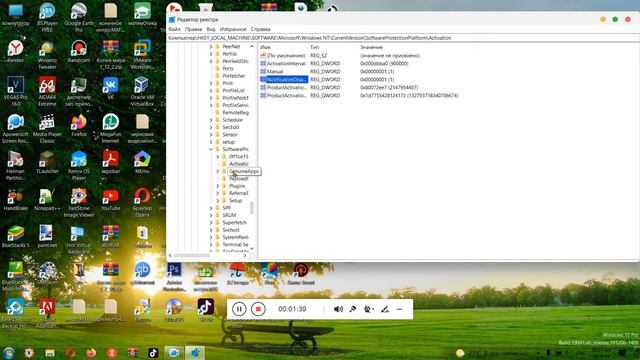Click the tree pane horizontal scrollbar
The image size is (640, 360).
pos(192,256)
